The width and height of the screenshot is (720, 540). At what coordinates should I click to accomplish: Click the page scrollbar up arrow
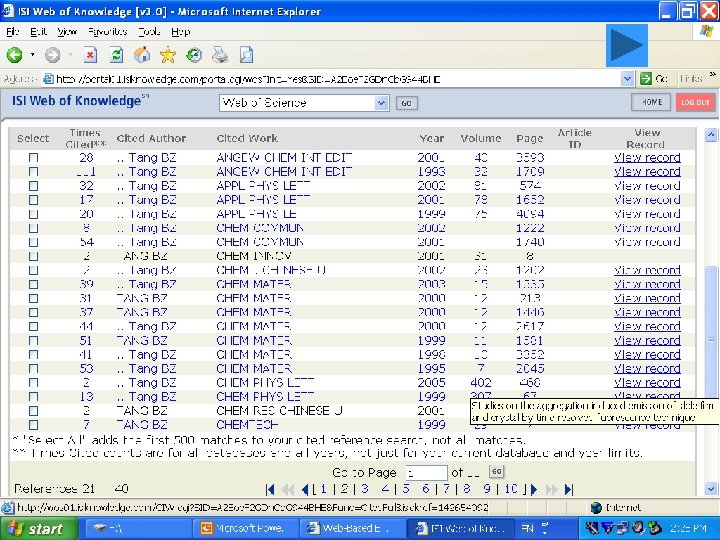(x=711, y=135)
